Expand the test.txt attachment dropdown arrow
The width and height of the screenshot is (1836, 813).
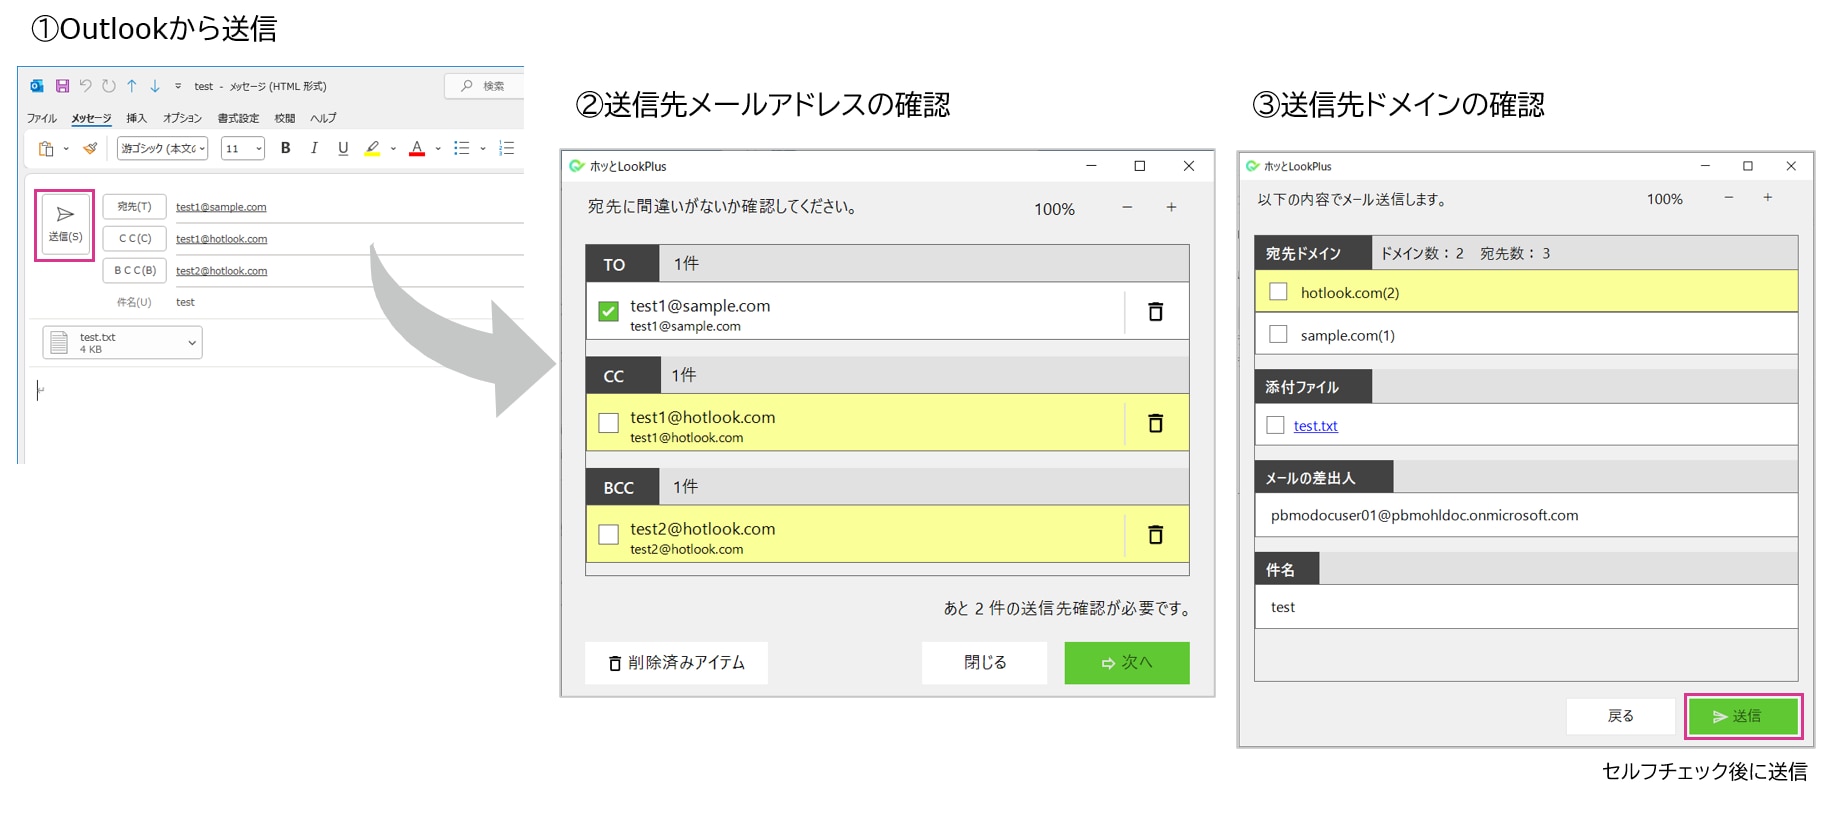click(192, 343)
